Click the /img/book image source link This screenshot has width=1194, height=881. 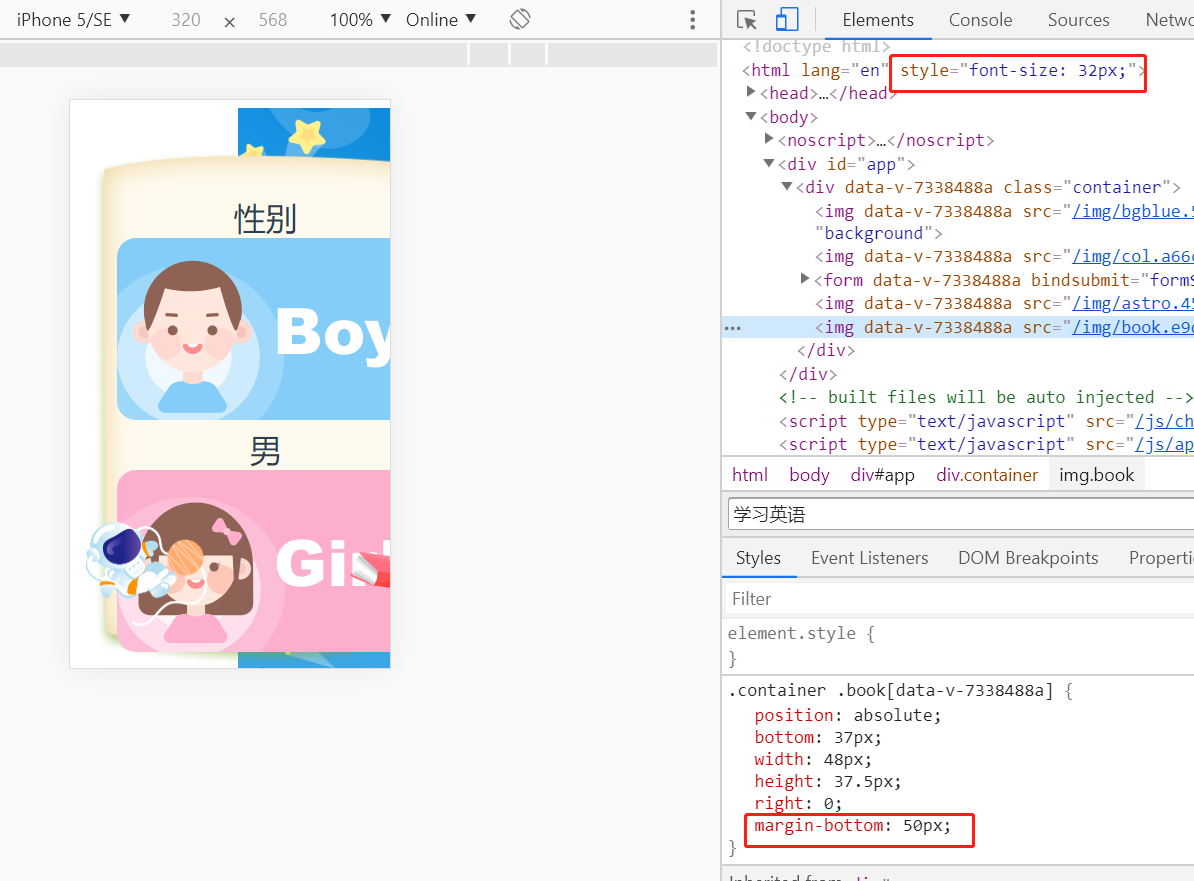tap(1132, 327)
